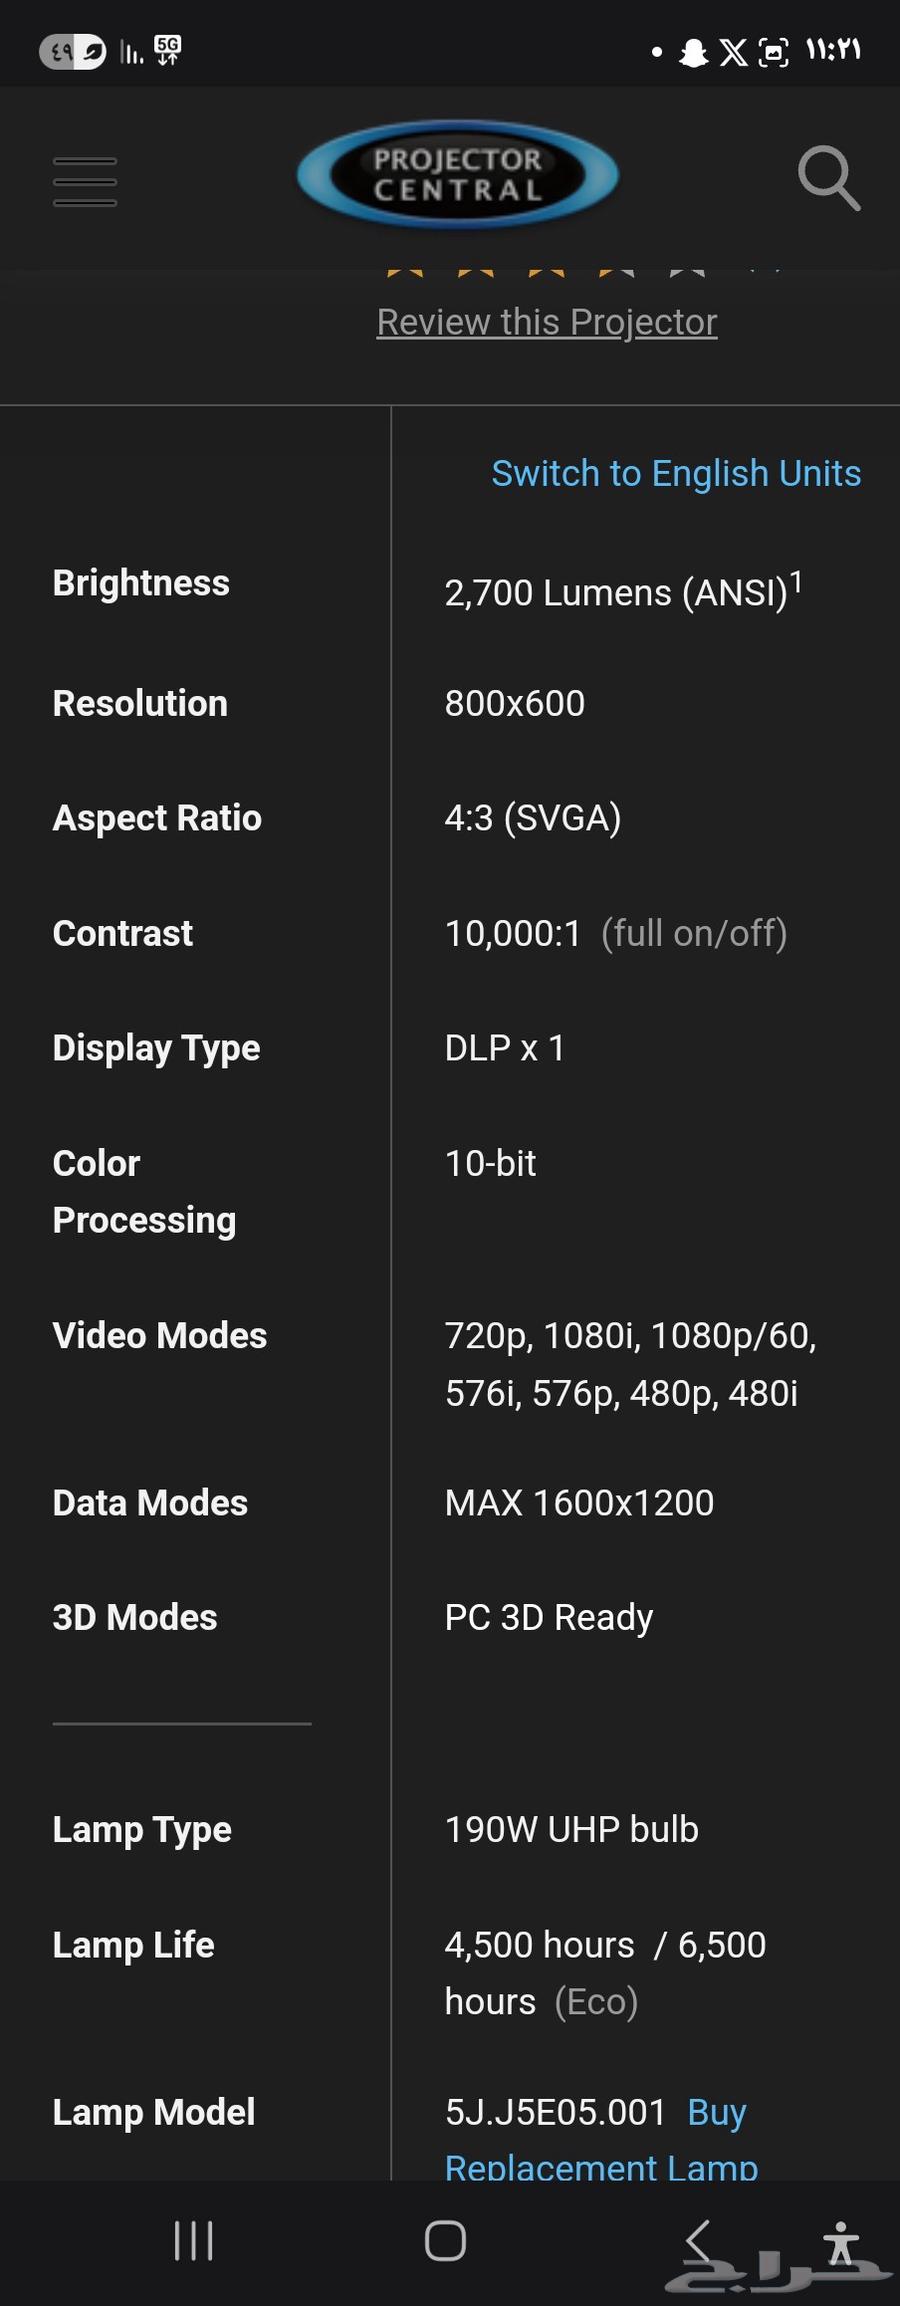Tap the status bar clock
The width and height of the screenshot is (900, 2306).
click(833, 50)
